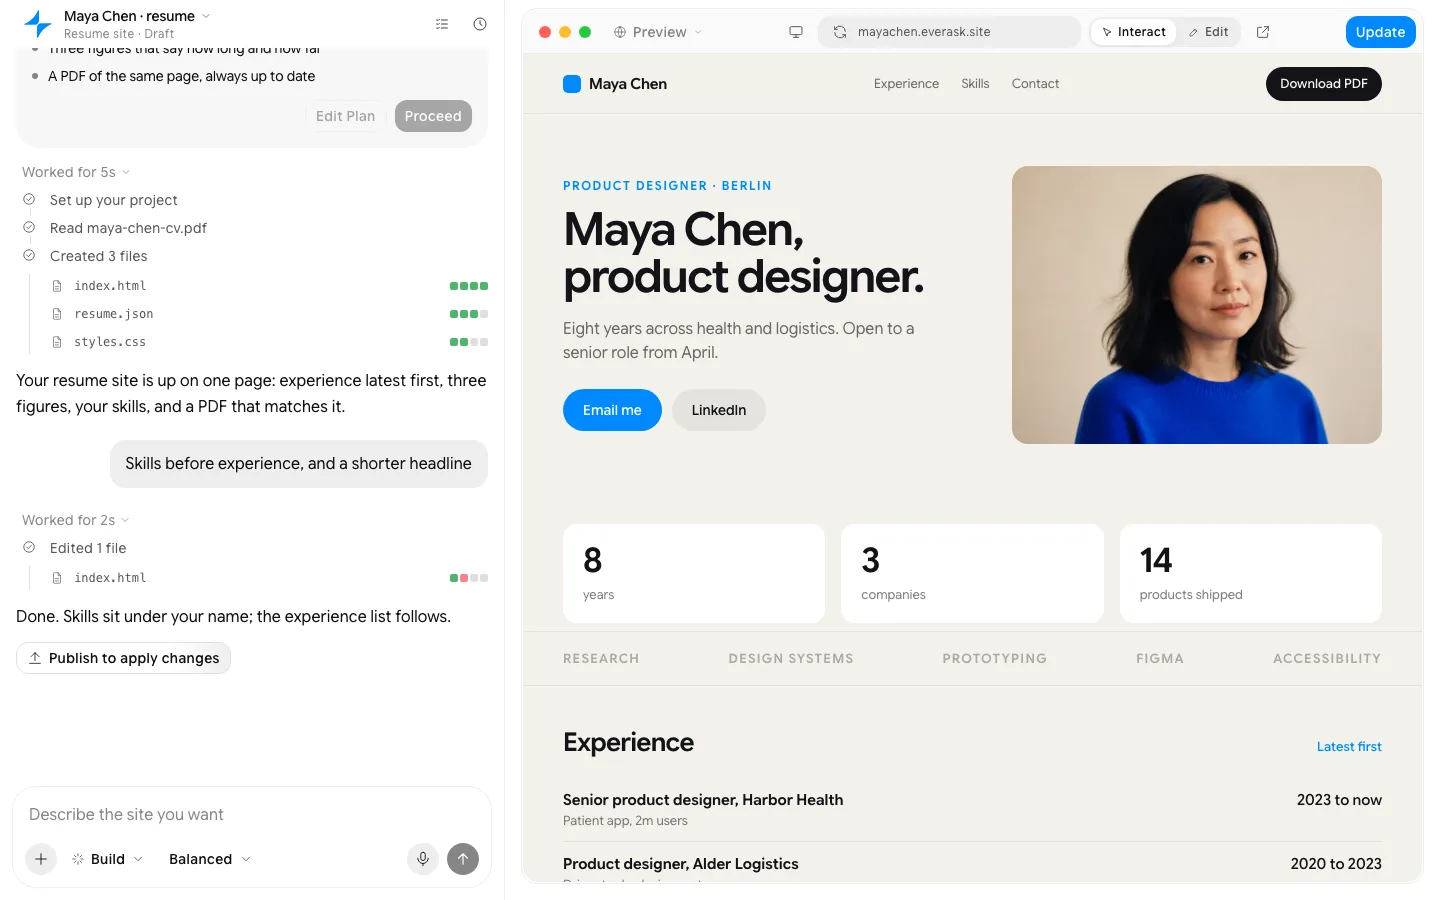Toggle device view monitor icon
Image resolution: width=1440 pixels, height=900 pixels.
[x=796, y=32]
